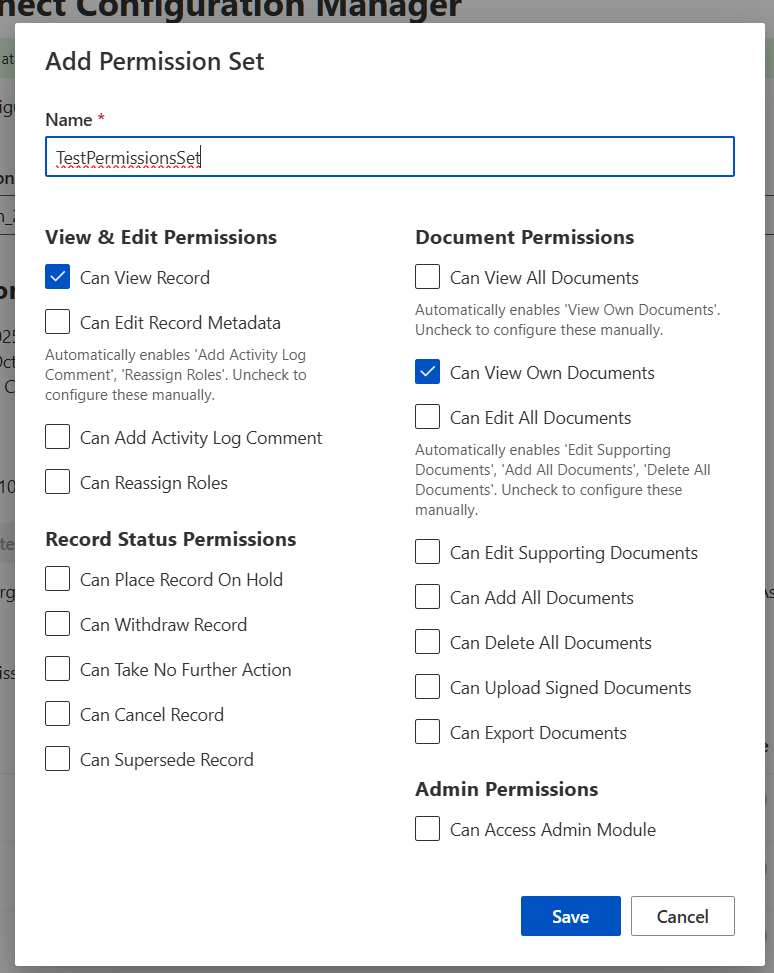Save the new permission set

click(570, 916)
